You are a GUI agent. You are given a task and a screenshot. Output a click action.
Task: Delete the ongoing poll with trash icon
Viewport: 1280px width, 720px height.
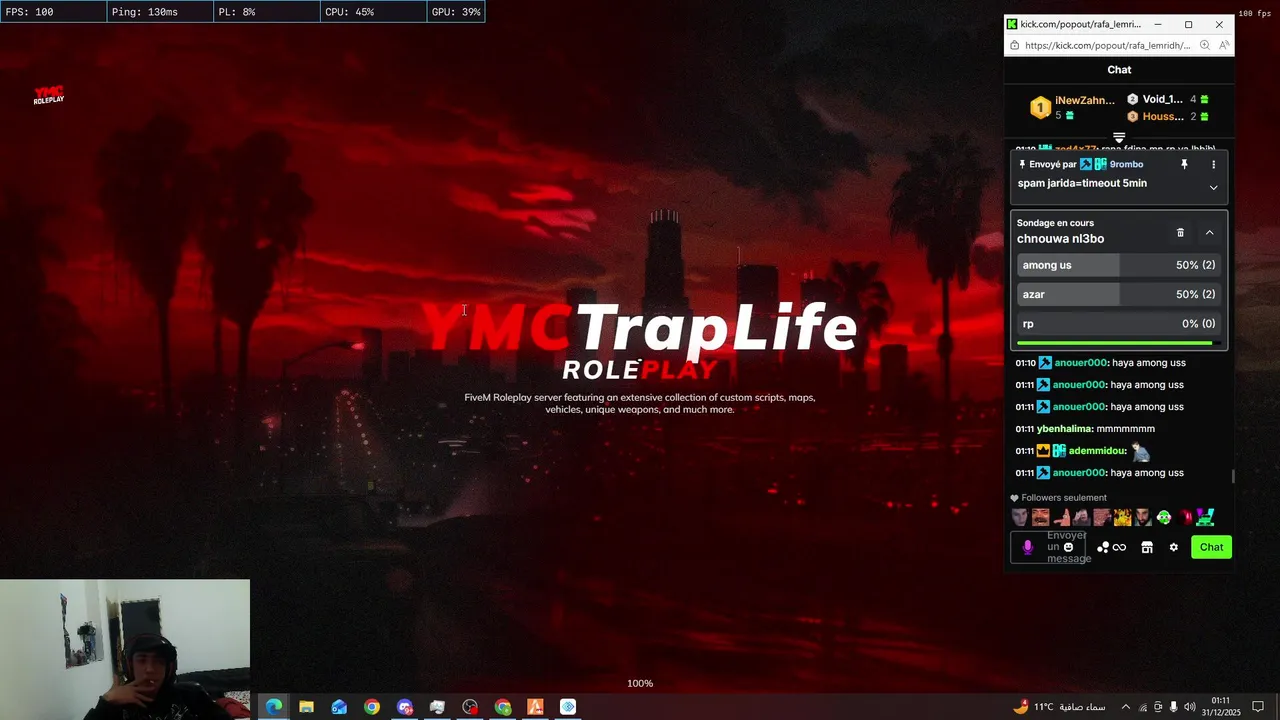click(x=1180, y=232)
